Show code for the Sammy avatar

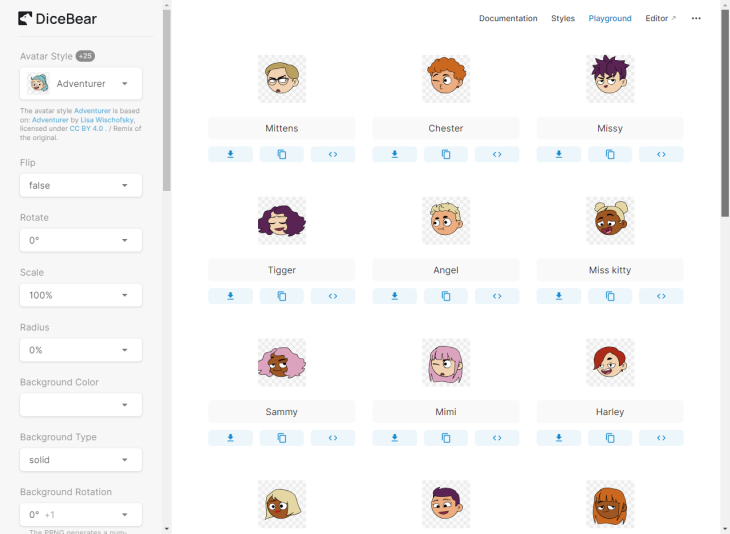click(x=333, y=438)
